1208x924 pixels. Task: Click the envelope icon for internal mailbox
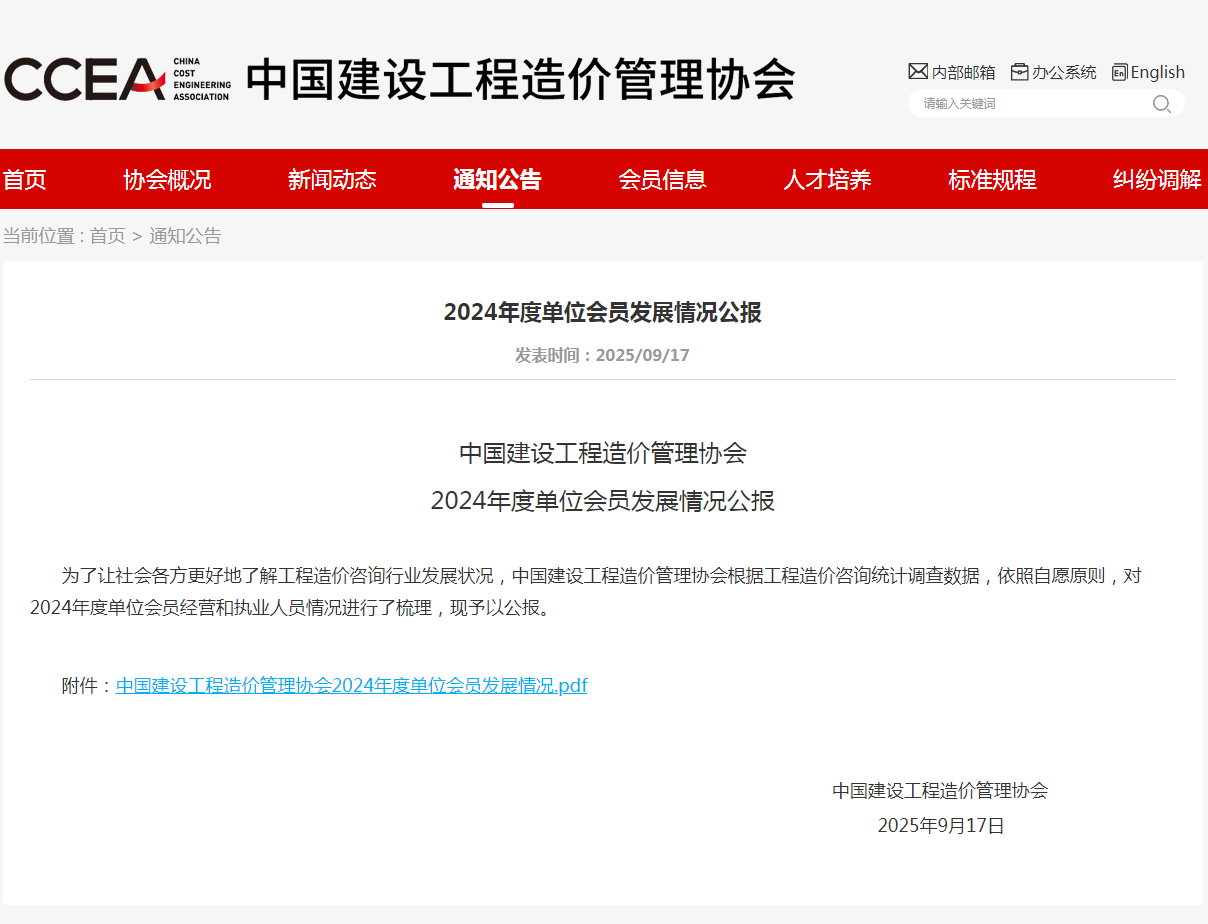[x=917, y=72]
